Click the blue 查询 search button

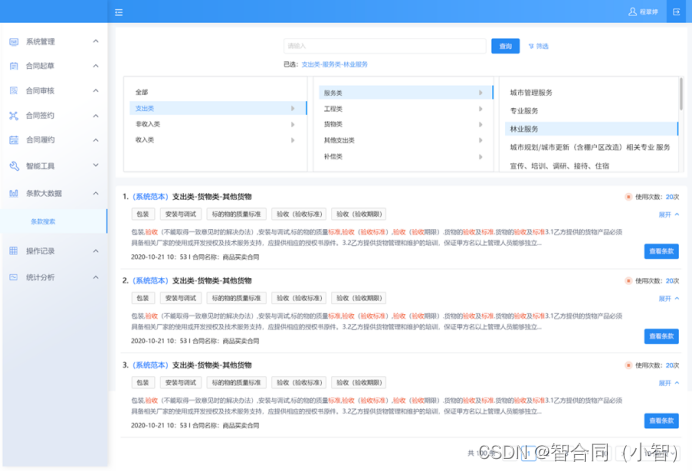pyautogui.click(x=505, y=46)
